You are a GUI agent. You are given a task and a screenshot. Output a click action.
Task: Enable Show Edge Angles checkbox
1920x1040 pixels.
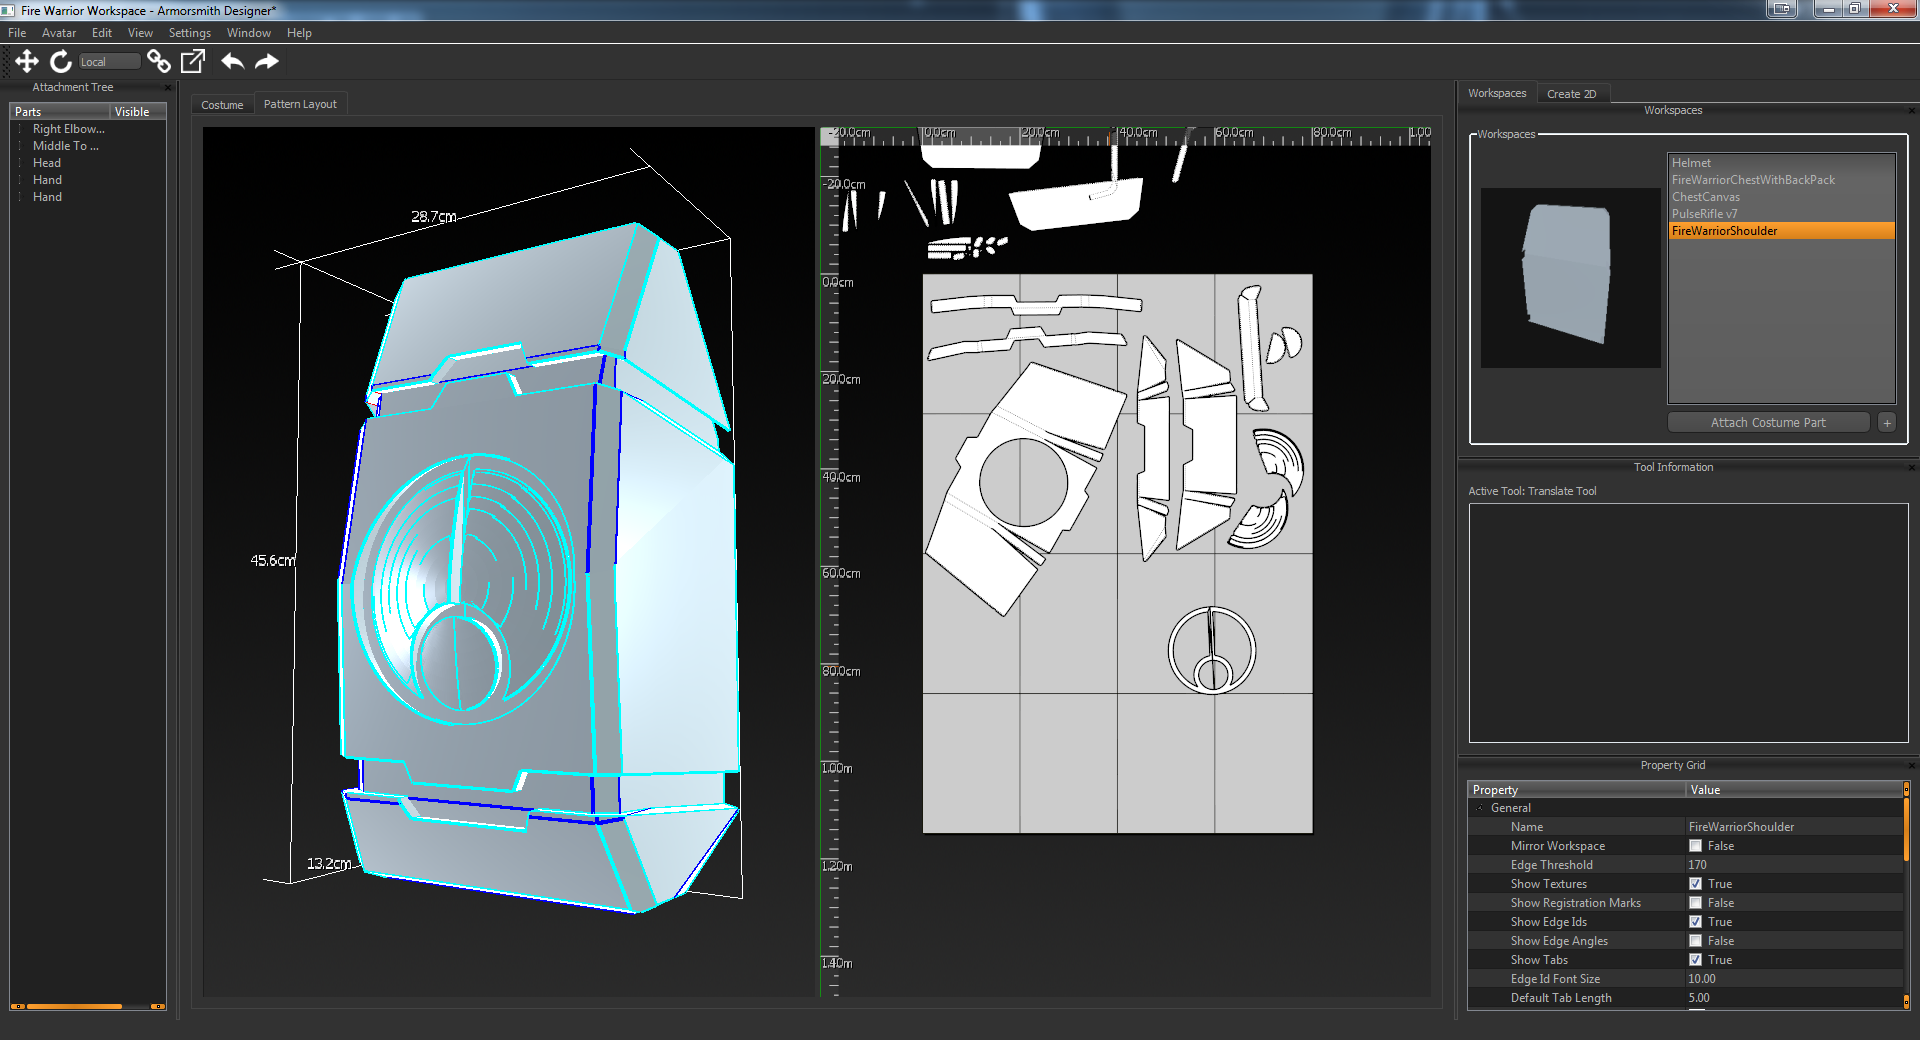click(x=1695, y=941)
